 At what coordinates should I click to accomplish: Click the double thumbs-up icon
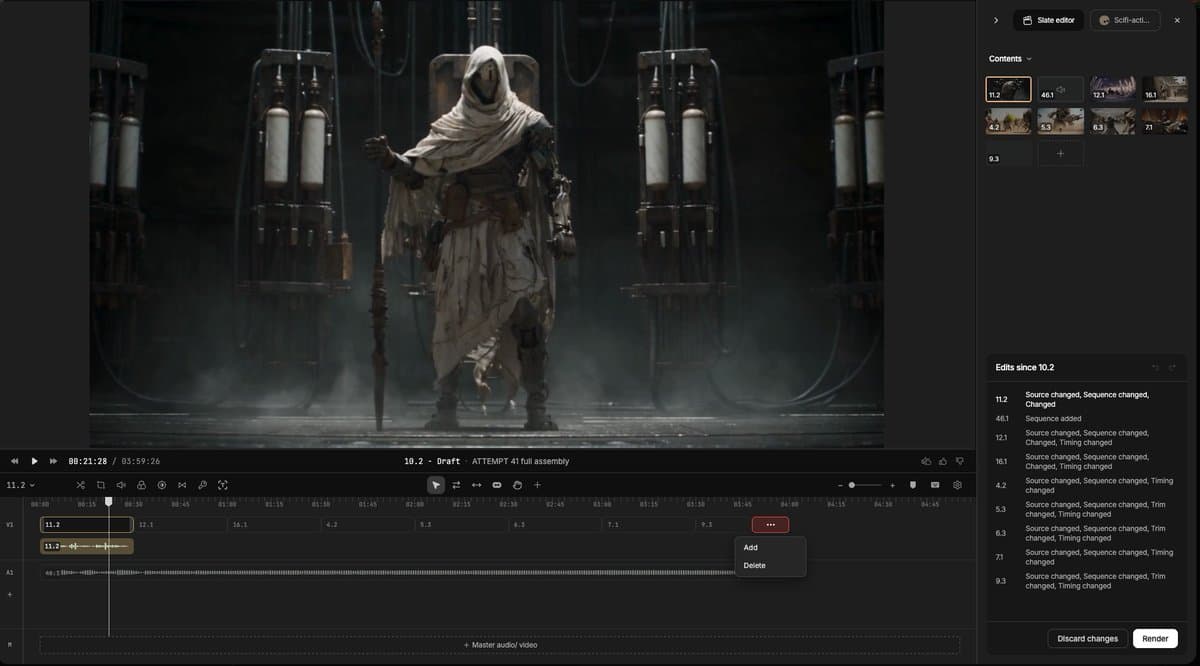(925, 461)
